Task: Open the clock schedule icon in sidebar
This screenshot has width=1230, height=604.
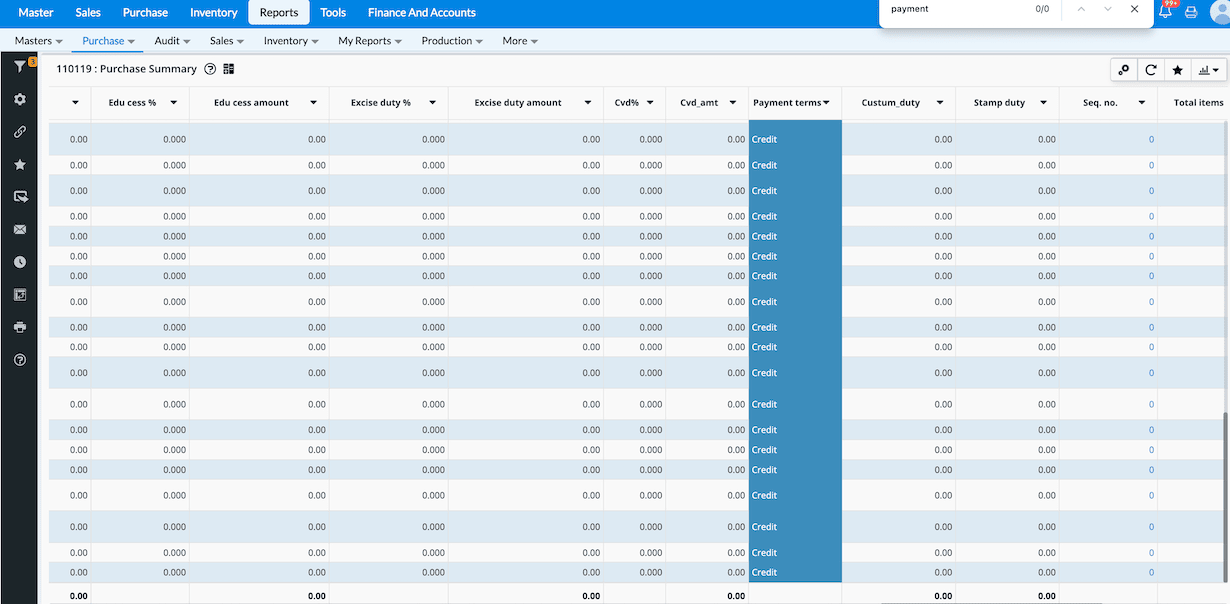Action: pos(20,262)
